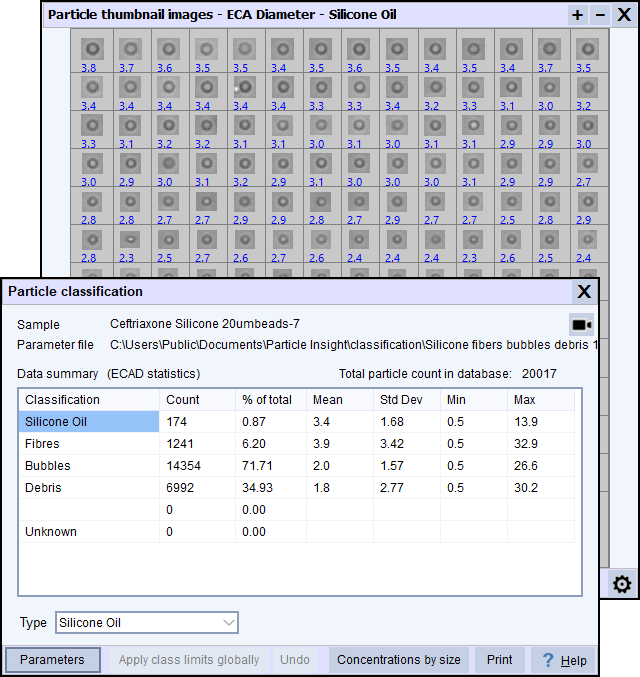Open settings gear in thumbnail images window
Image resolution: width=640 pixels, height=677 pixels.
622,584
